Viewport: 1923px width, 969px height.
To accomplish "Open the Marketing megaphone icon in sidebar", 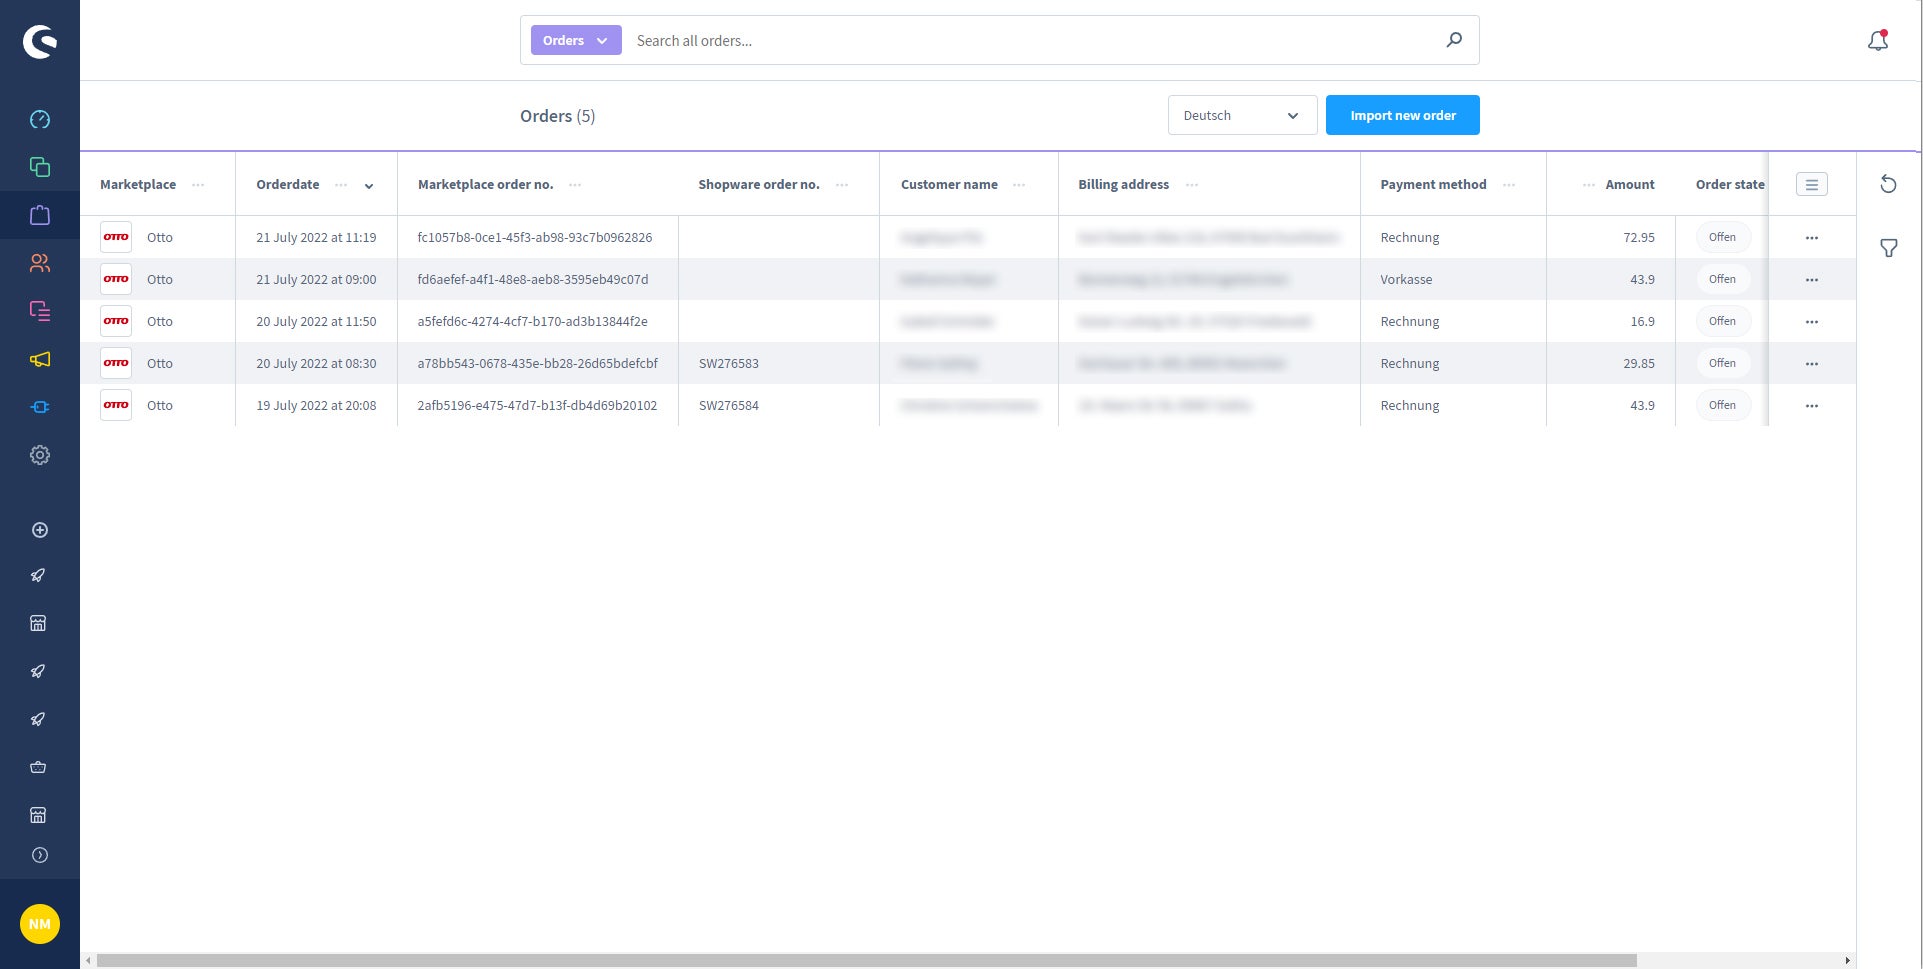I will point(40,359).
